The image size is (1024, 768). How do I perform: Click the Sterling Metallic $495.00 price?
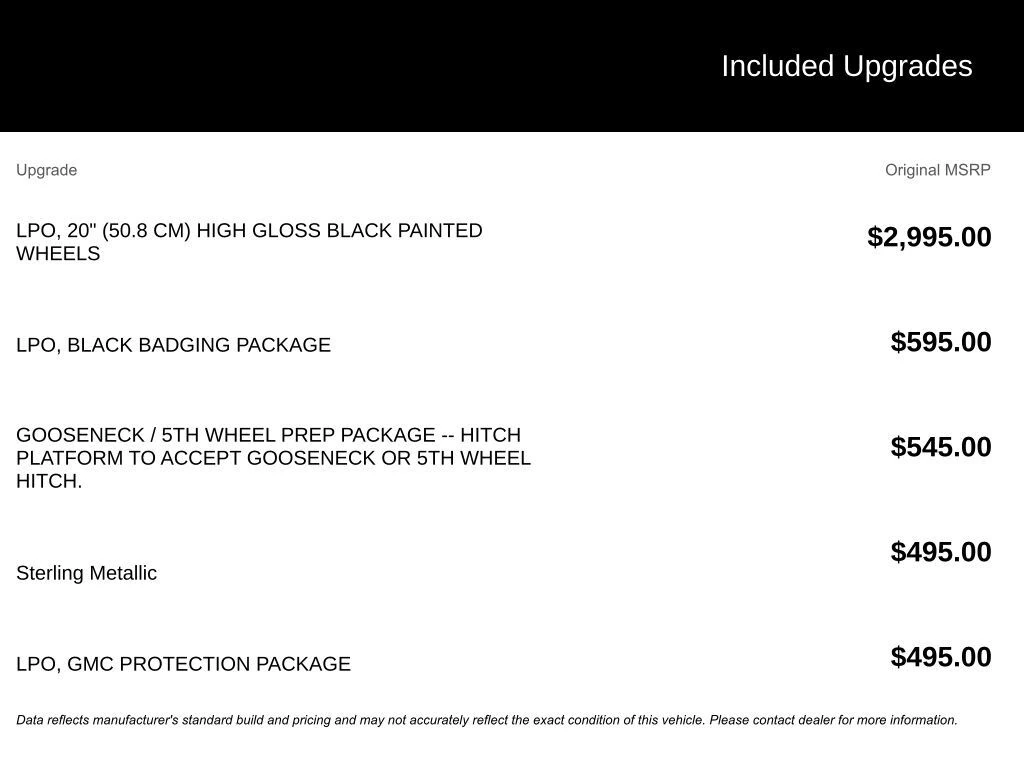point(940,552)
